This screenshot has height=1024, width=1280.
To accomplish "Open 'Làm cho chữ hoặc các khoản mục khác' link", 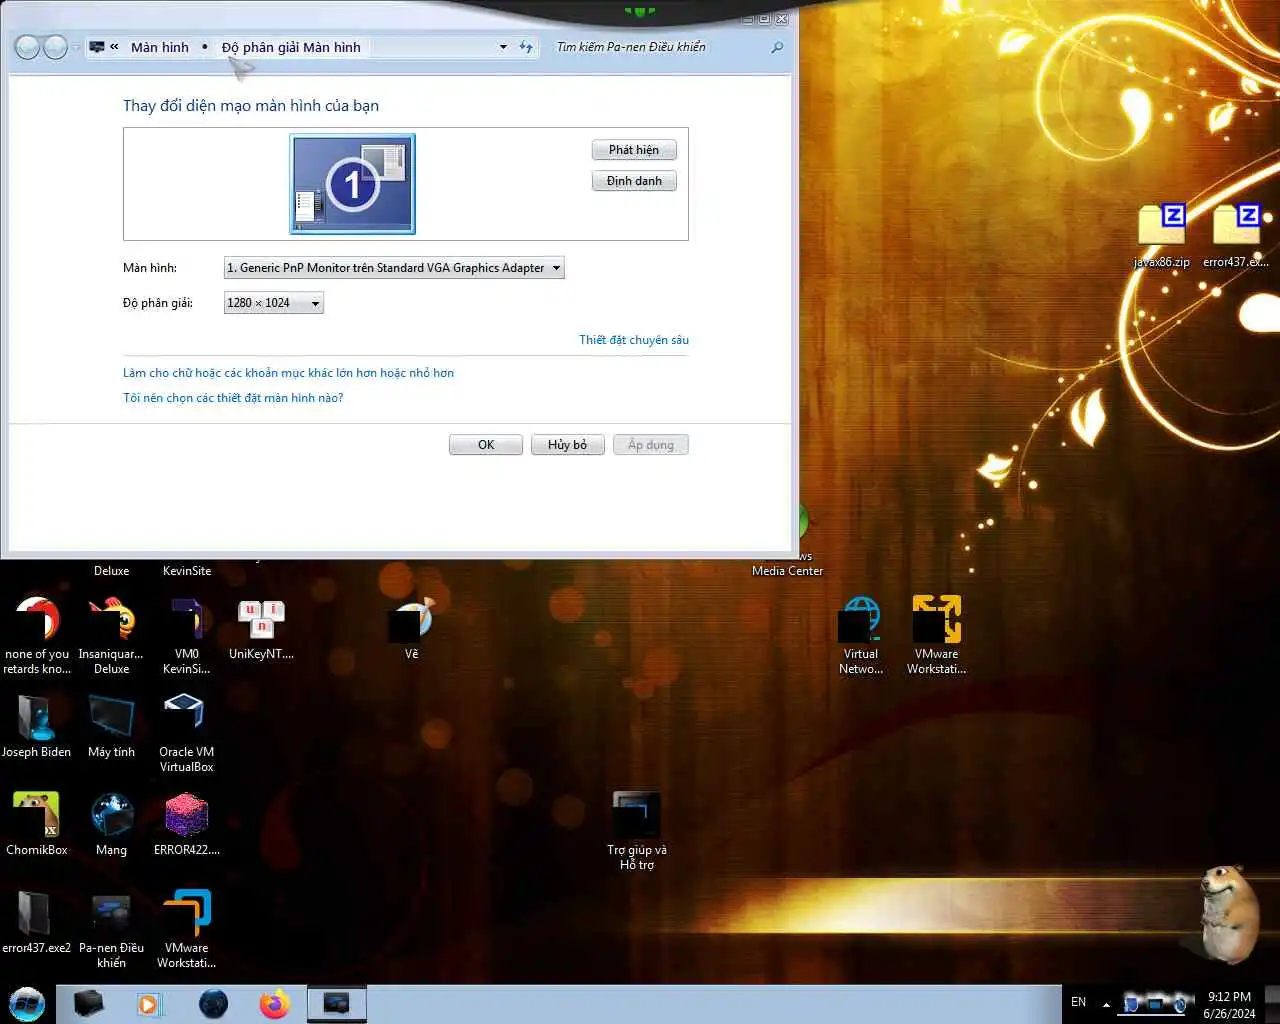I will pyautogui.click(x=288, y=373).
